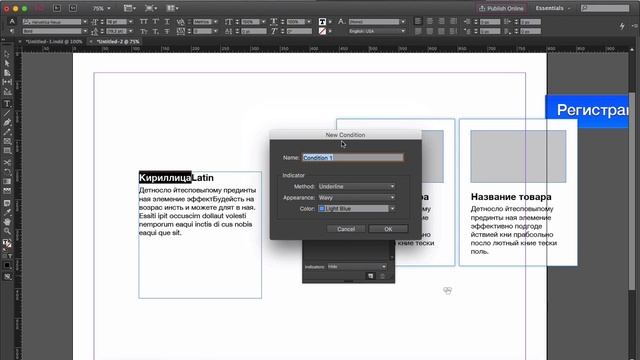Screen dimensions: 640x360
Task: Select the Gap tool
Action: point(7,82)
